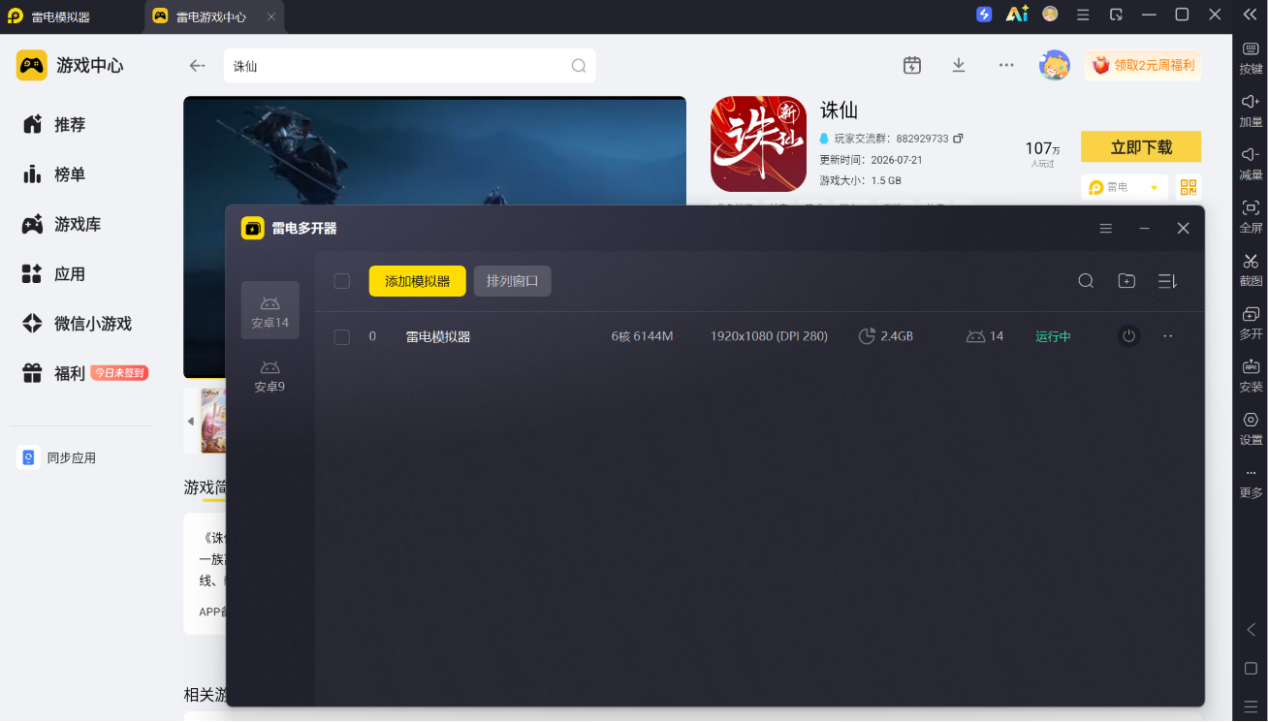Image resolution: width=1268 pixels, height=722 pixels.
Task: Open 按键 key mapping tool
Action: click(1251, 58)
